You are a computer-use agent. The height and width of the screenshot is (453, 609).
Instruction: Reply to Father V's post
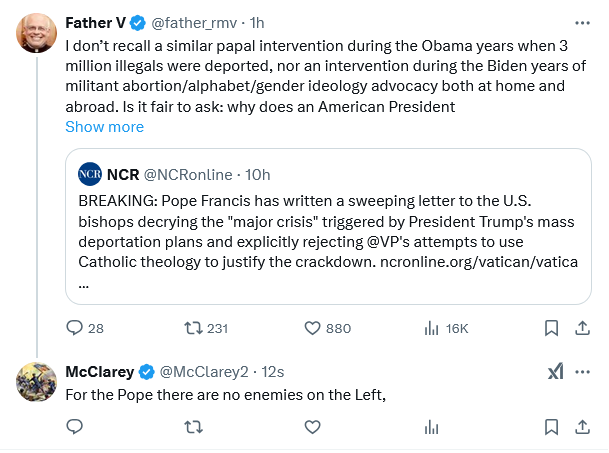(75, 328)
